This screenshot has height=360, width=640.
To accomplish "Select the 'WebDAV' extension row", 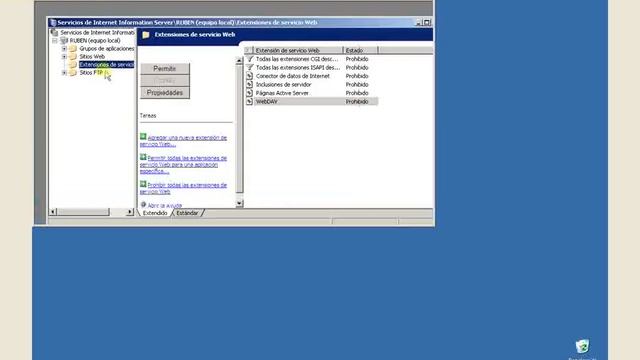I will tap(312, 102).
